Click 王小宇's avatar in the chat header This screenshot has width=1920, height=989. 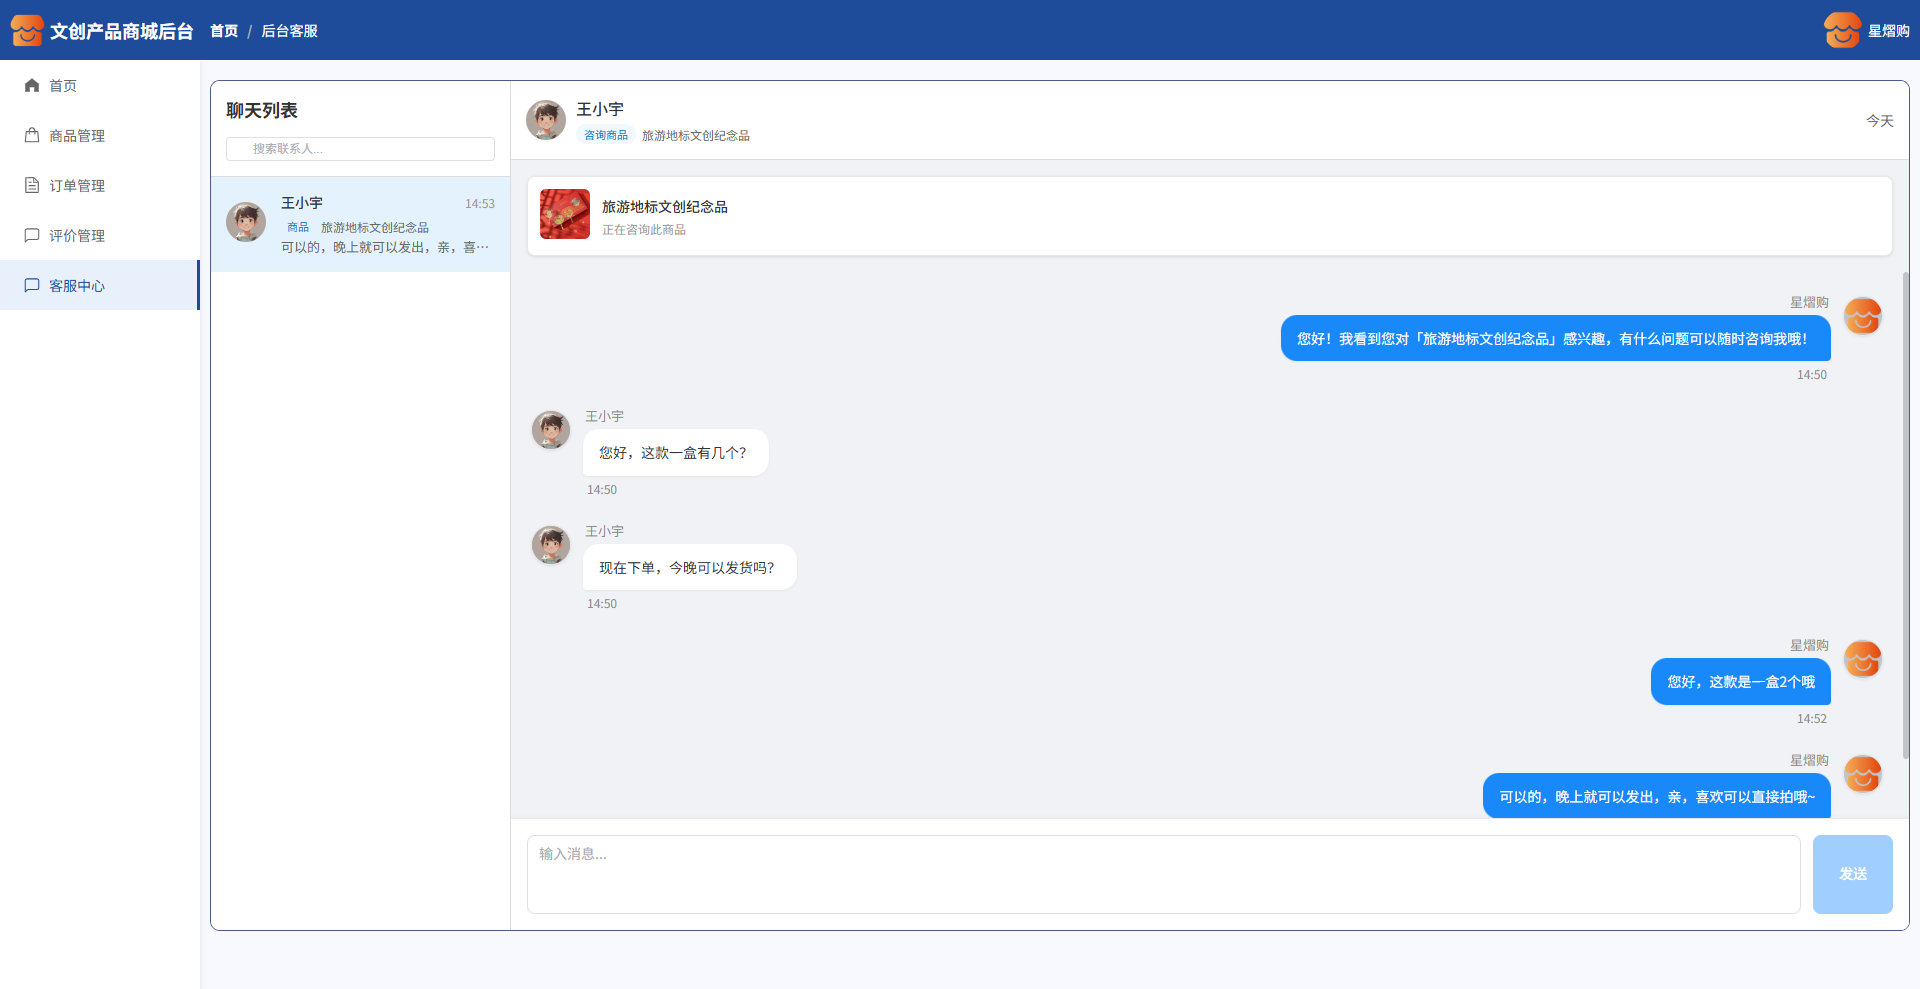pyautogui.click(x=546, y=120)
